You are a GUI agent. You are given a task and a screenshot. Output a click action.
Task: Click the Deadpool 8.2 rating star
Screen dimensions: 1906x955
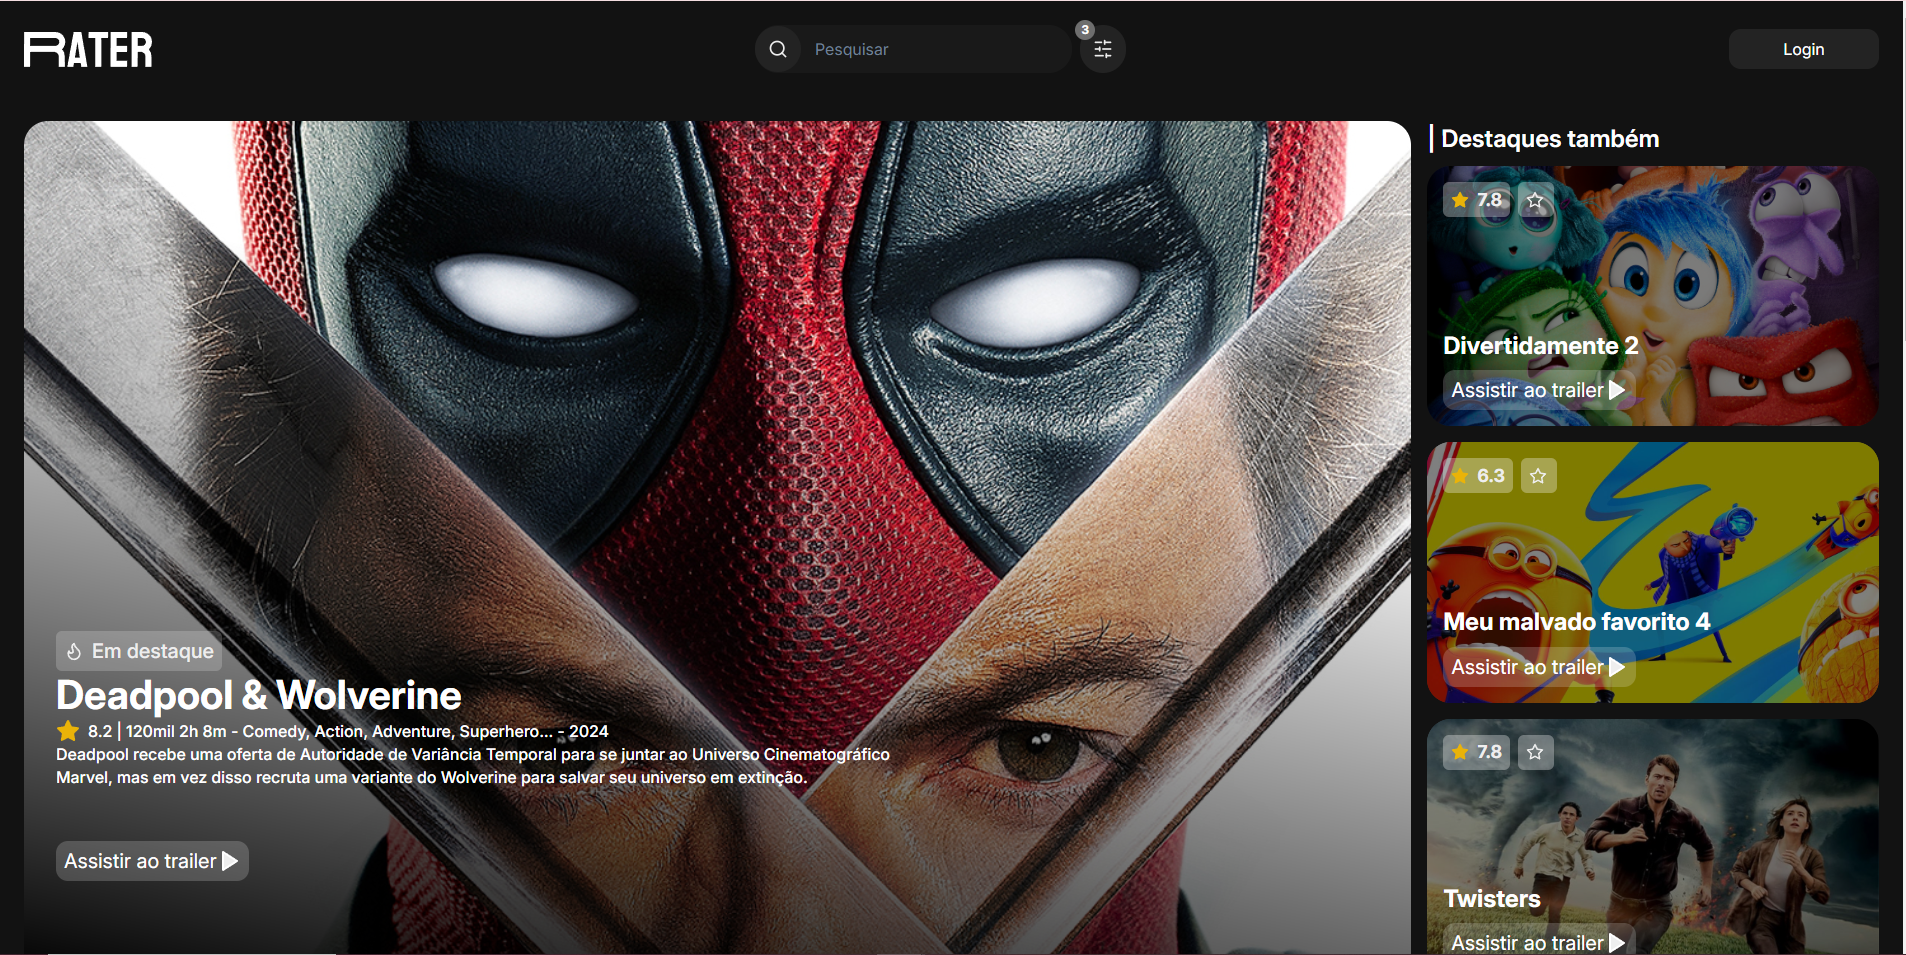[x=68, y=731]
